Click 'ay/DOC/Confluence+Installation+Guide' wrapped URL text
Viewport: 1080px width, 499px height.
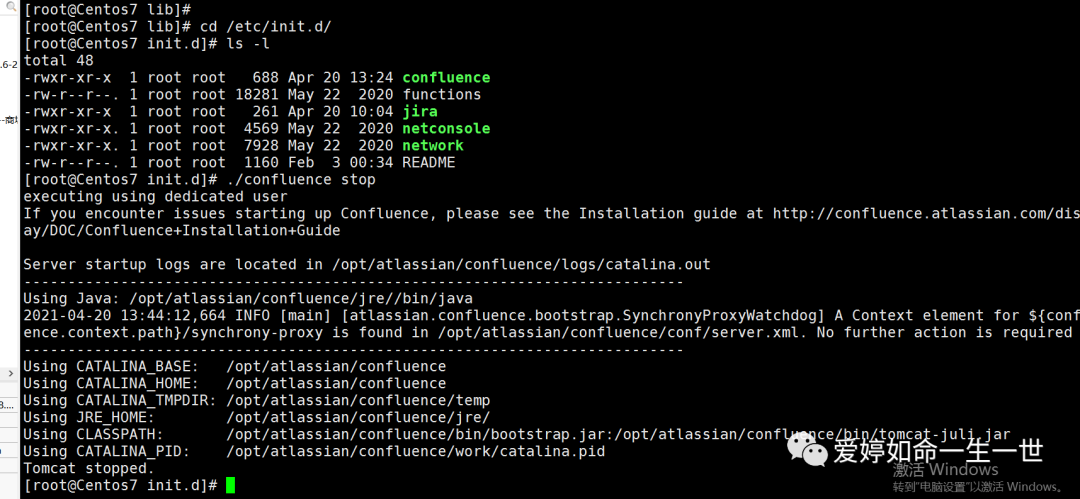pyautogui.click(x=182, y=230)
